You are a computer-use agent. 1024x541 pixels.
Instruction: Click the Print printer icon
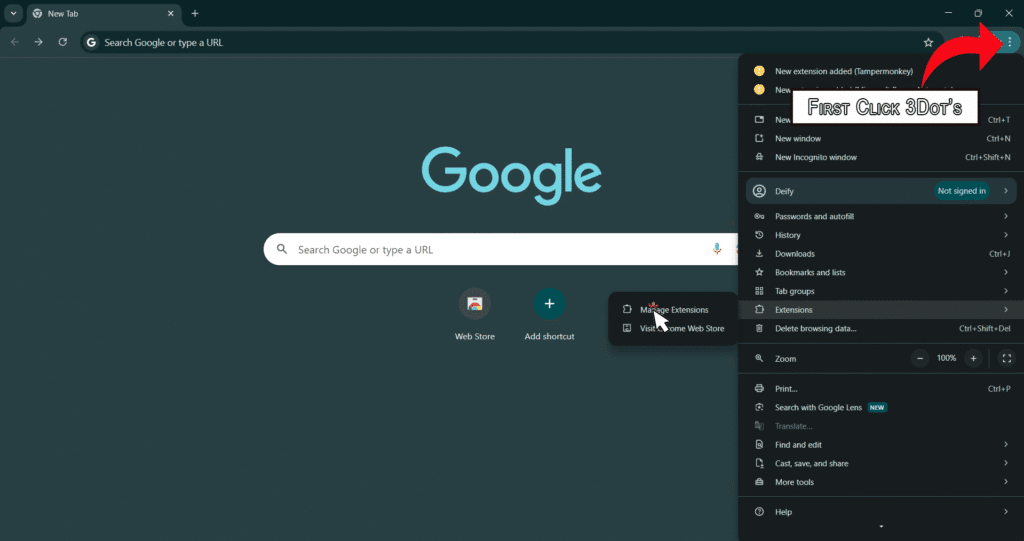point(759,389)
